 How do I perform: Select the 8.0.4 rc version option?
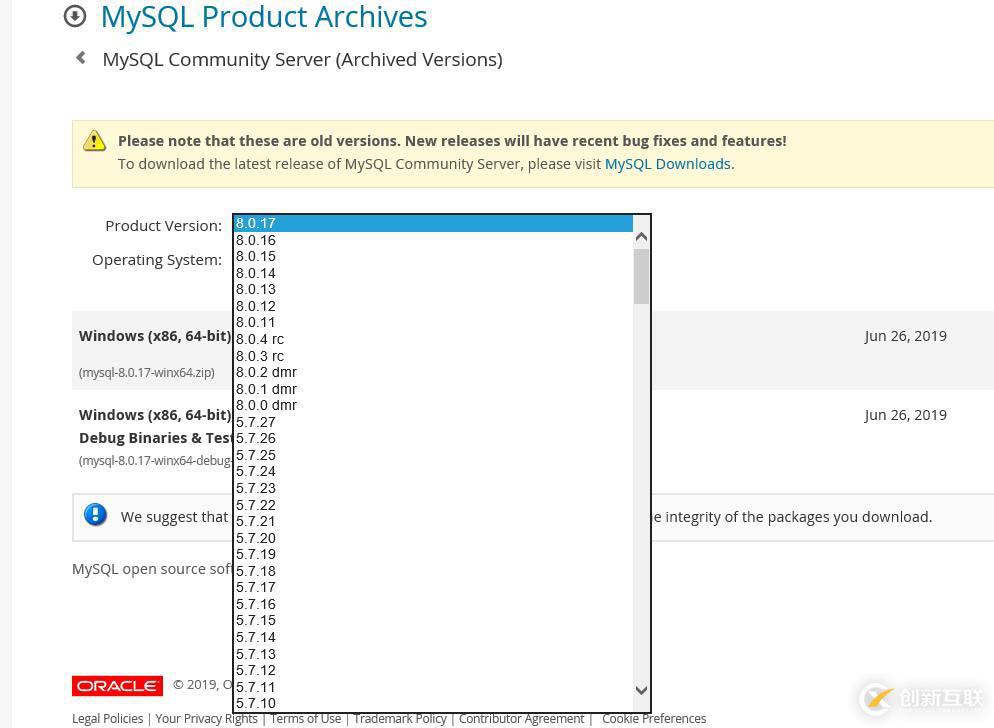click(x=260, y=339)
